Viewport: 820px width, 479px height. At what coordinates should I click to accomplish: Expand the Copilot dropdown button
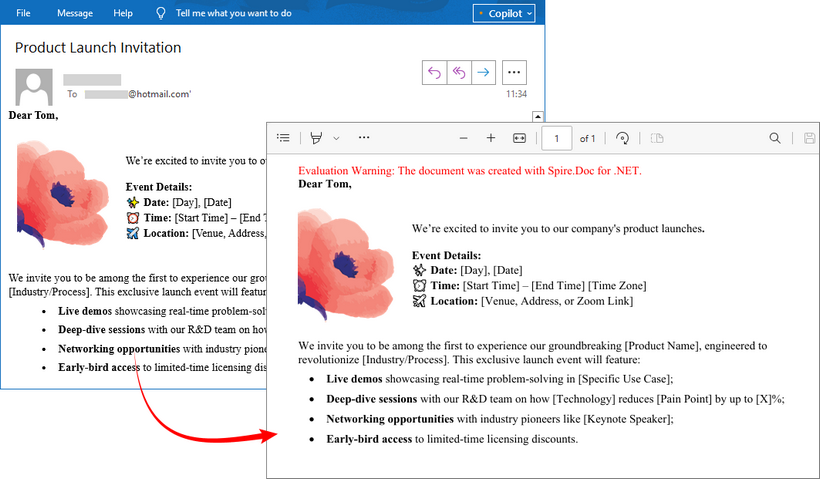tap(504, 14)
